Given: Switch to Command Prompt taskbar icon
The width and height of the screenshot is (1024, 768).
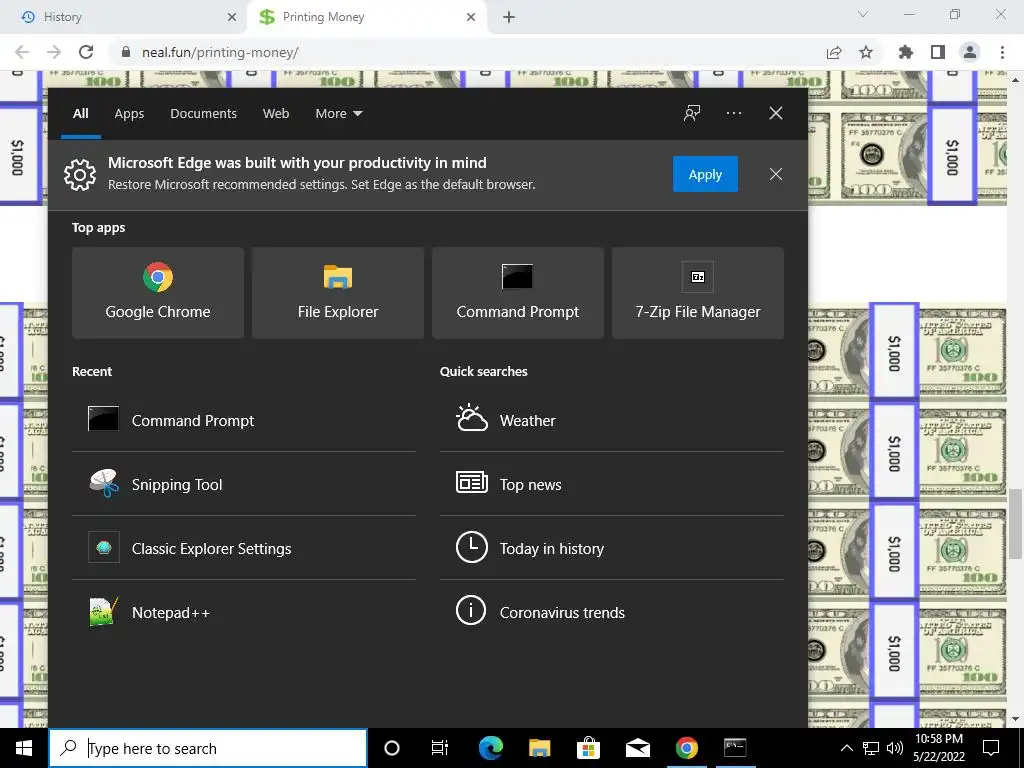Looking at the screenshot, I should [735, 748].
